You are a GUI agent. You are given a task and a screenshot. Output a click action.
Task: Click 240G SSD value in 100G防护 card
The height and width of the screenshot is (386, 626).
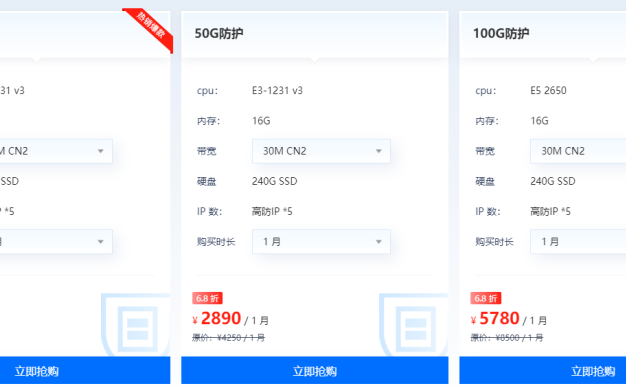click(553, 181)
